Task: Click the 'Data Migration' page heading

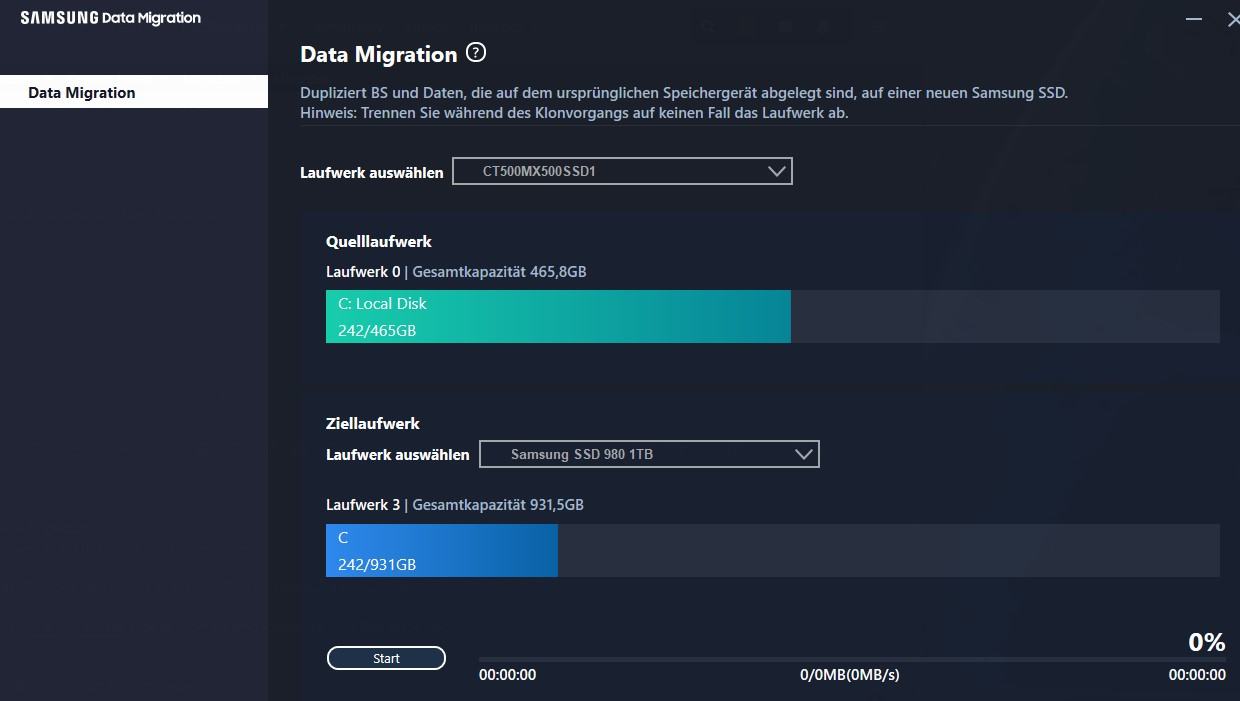Action: pos(379,54)
